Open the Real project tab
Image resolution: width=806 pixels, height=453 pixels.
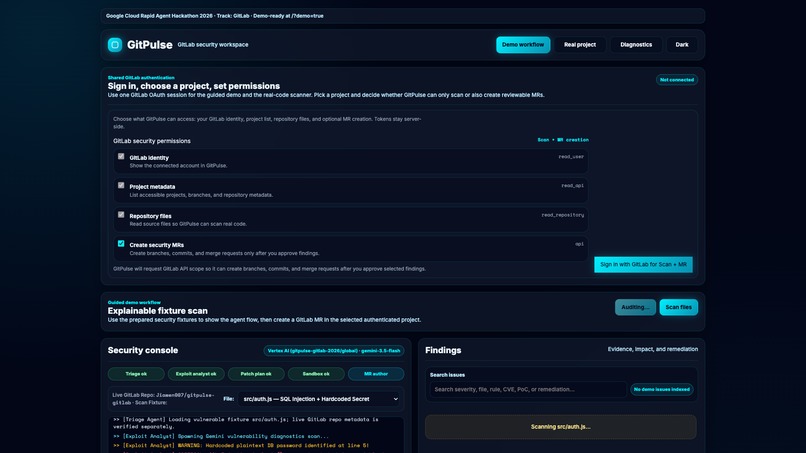[x=580, y=45]
